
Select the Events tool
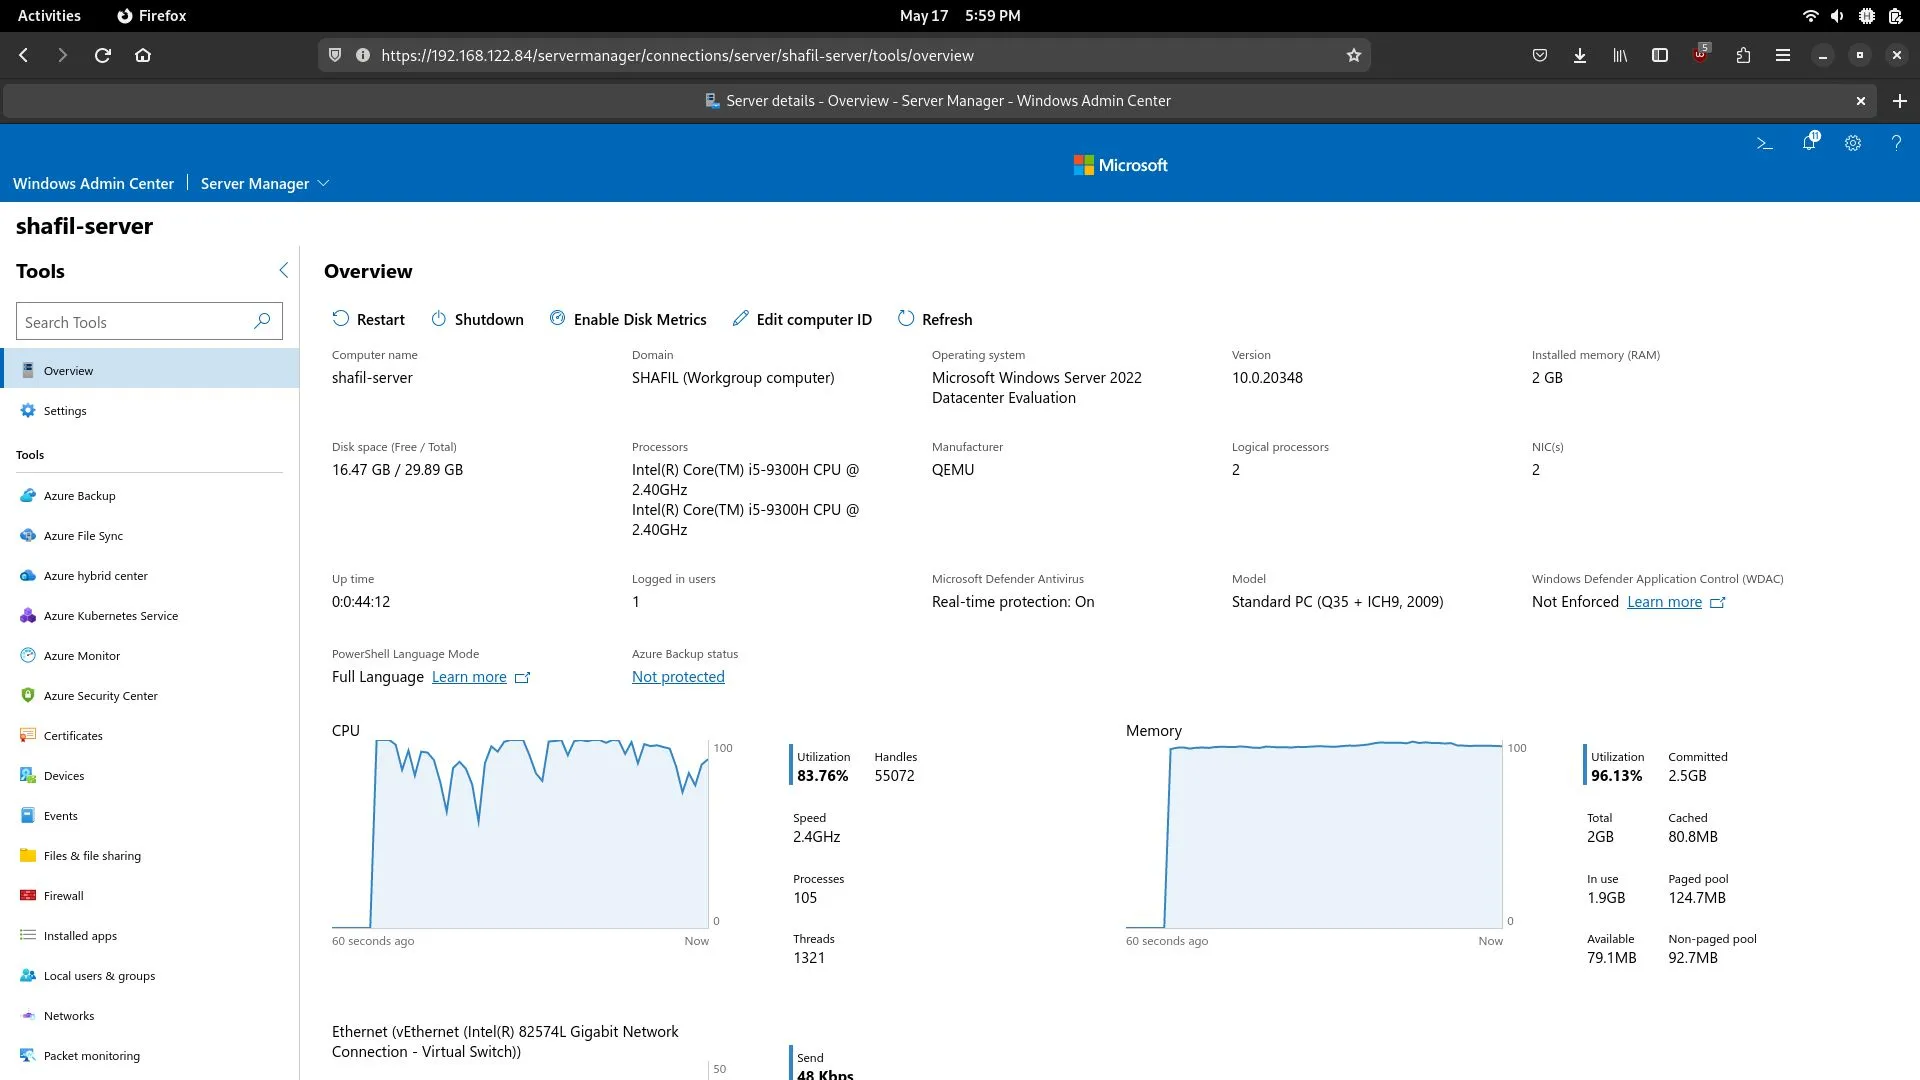tap(62, 815)
